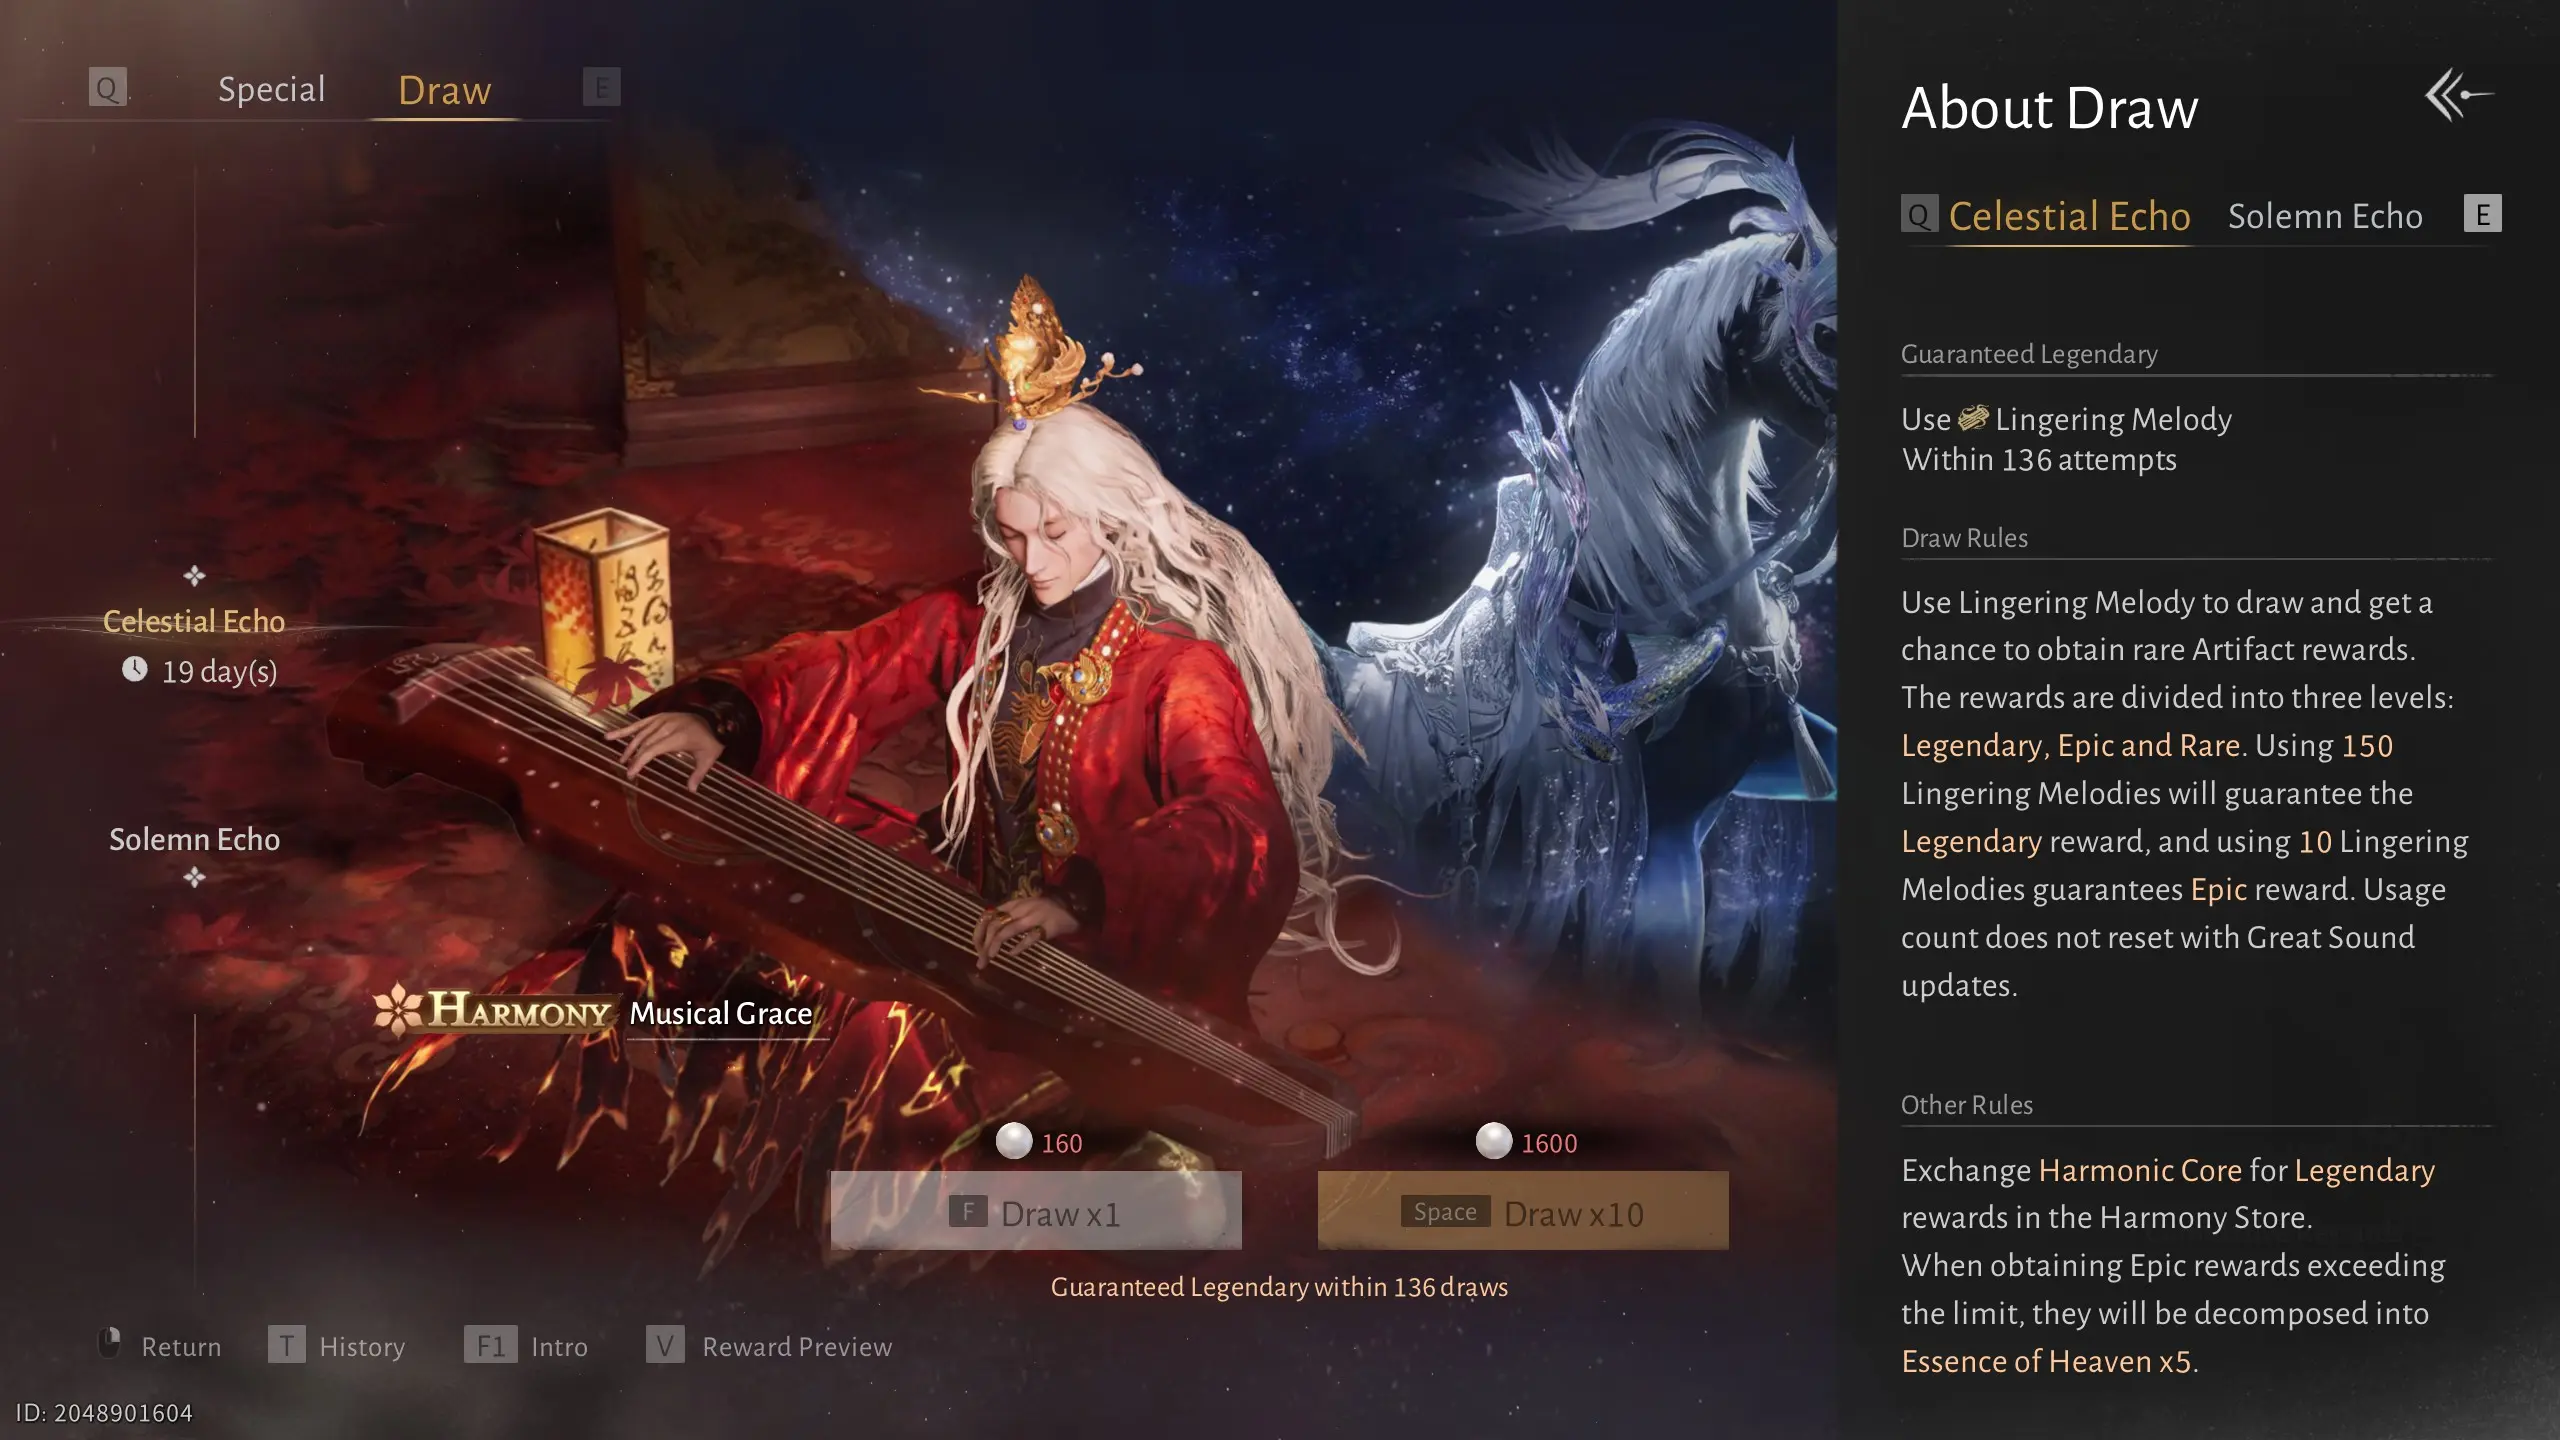The image size is (2560, 1440).
Task: Open the draw History
Action: point(337,1346)
